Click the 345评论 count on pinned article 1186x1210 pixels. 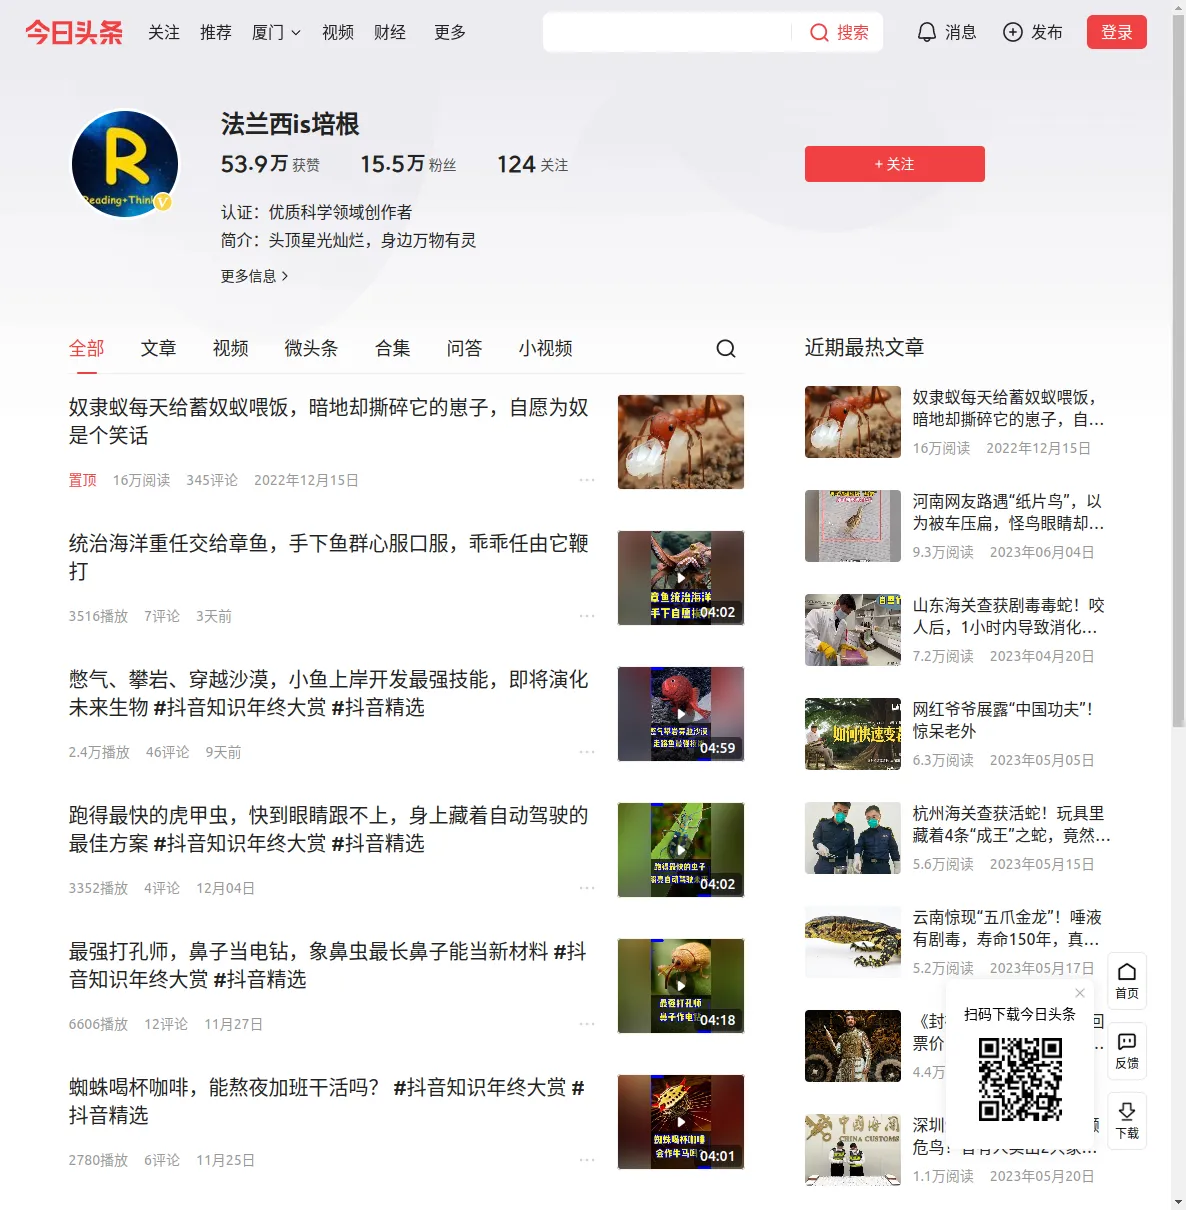pos(212,480)
